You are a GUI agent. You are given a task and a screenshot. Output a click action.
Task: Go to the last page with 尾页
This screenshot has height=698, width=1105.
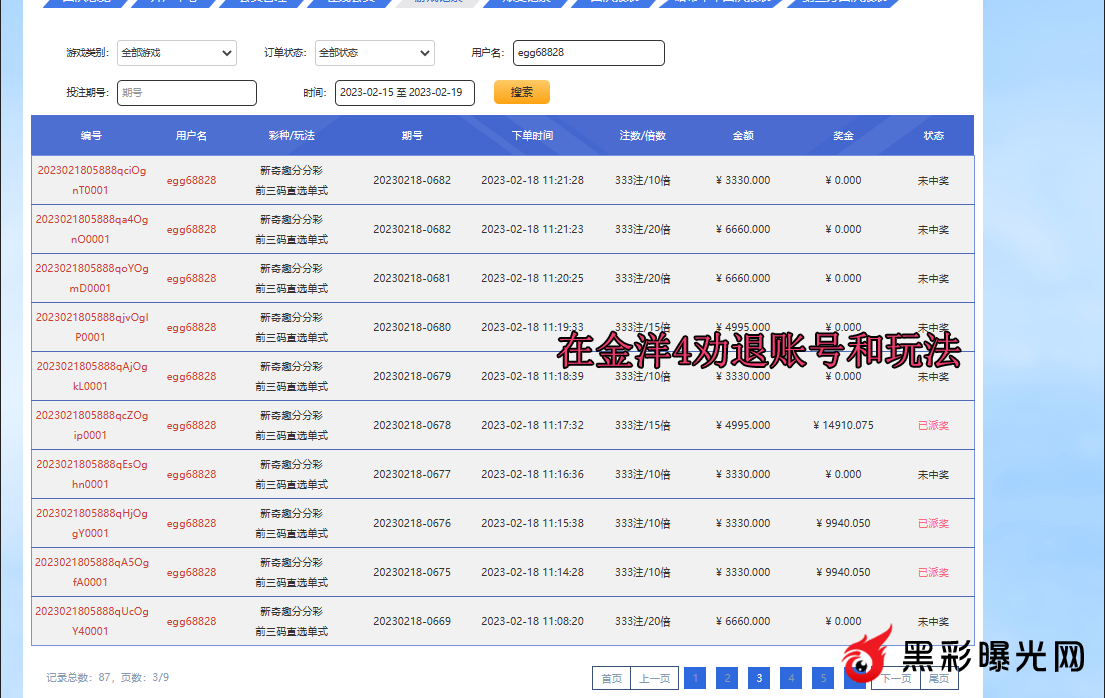(938, 679)
